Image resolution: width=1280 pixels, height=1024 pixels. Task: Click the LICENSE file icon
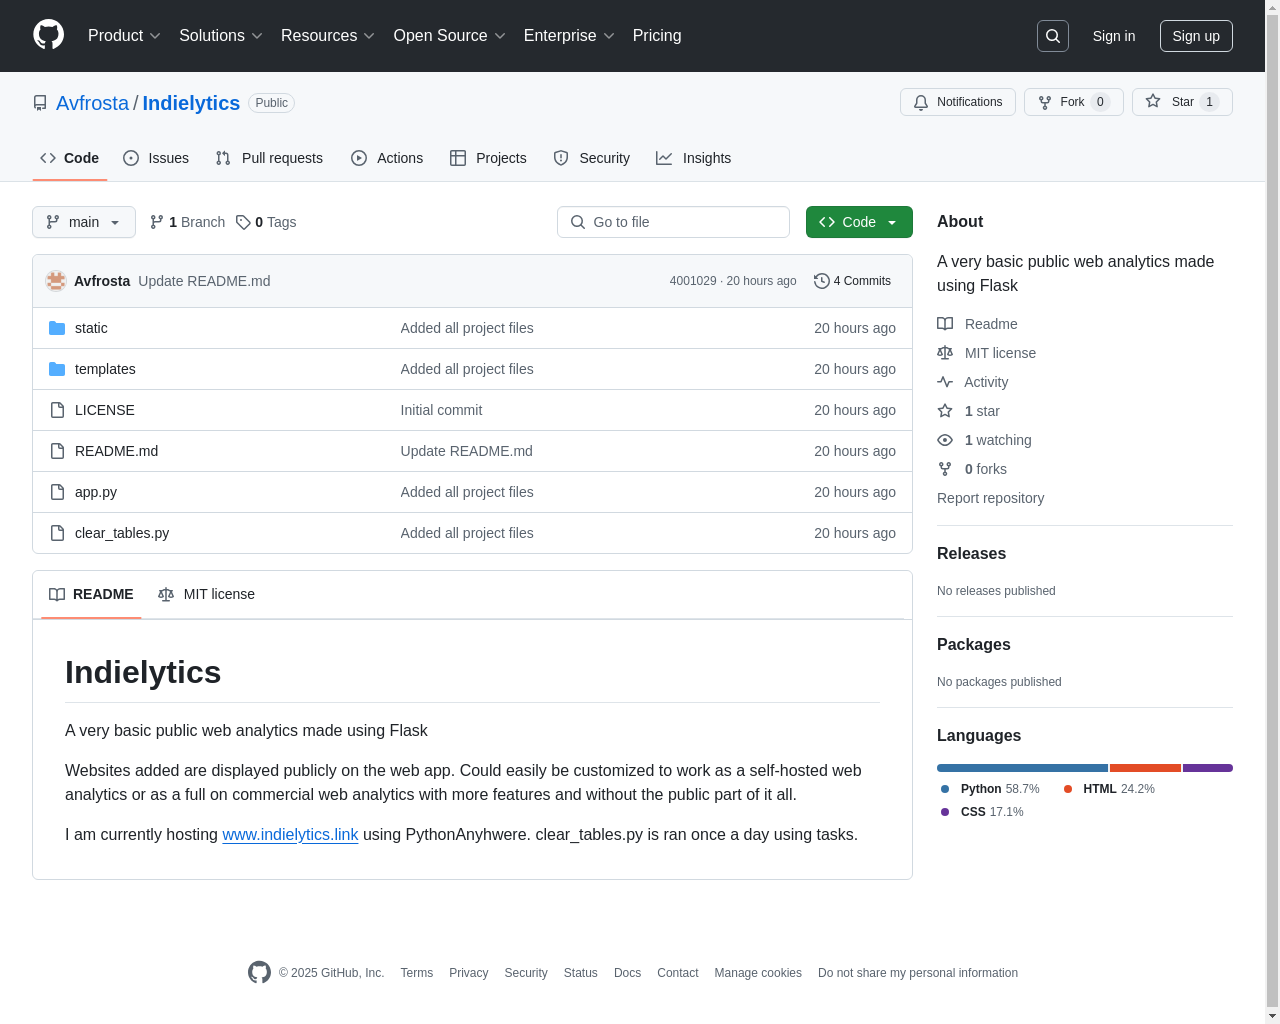(x=57, y=410)
